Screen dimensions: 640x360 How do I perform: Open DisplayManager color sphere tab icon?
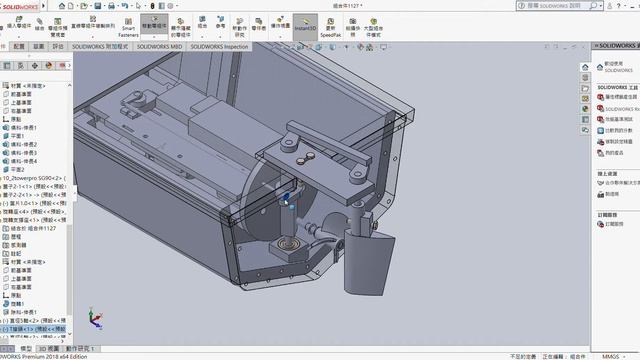49,65
